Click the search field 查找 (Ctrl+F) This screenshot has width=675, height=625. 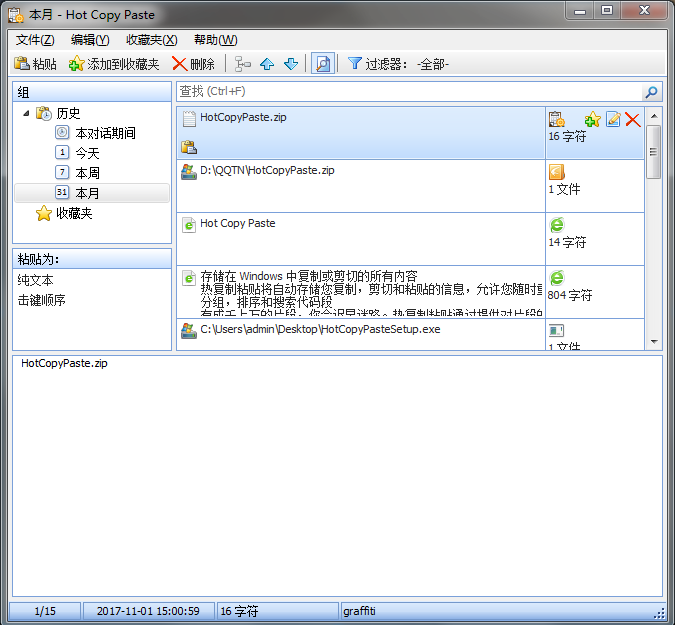(x=409, y=91)
